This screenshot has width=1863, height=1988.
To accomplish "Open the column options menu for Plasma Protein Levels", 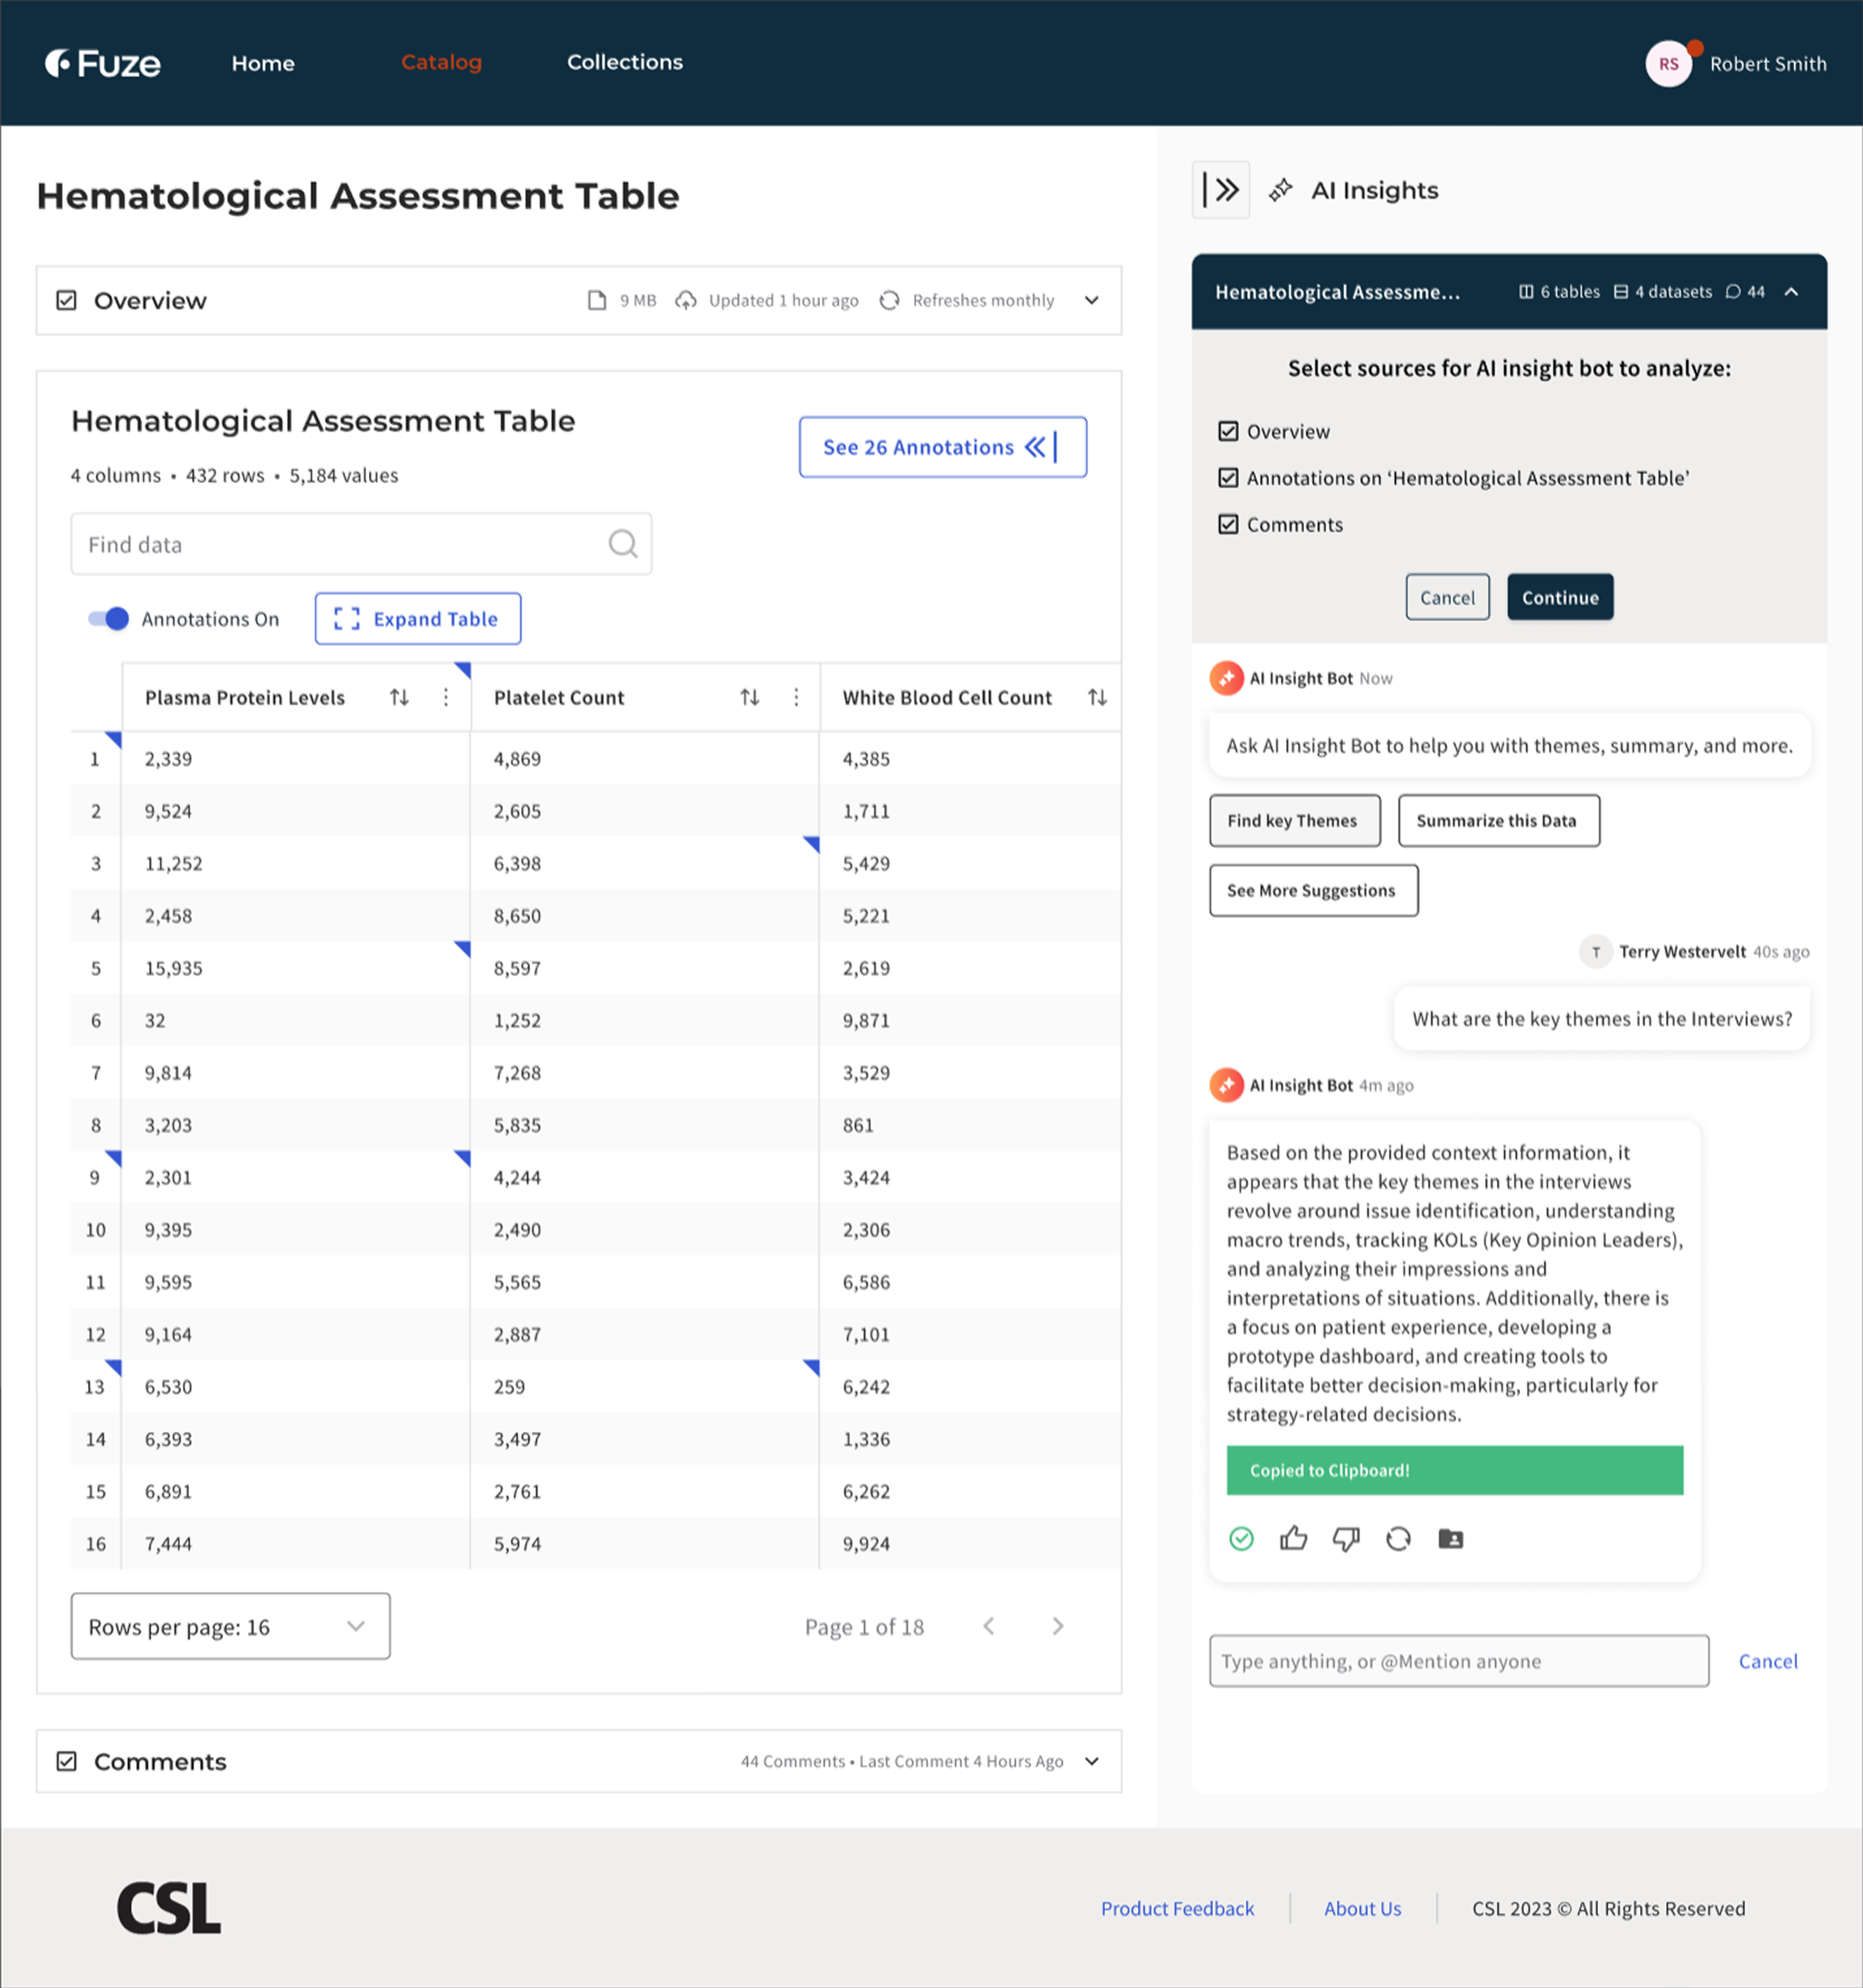I will [x=446, y=697].
